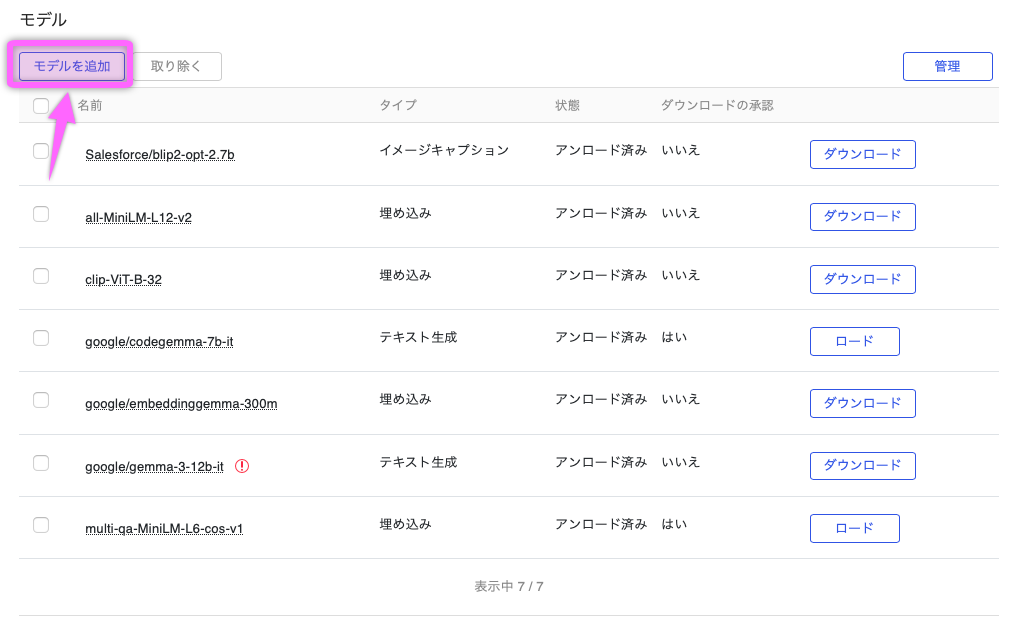The height and width of the screenshot is (643, 1012).
Task: Open the google/embeddinggemma-300m model link
Action: [x=181, y=403]
